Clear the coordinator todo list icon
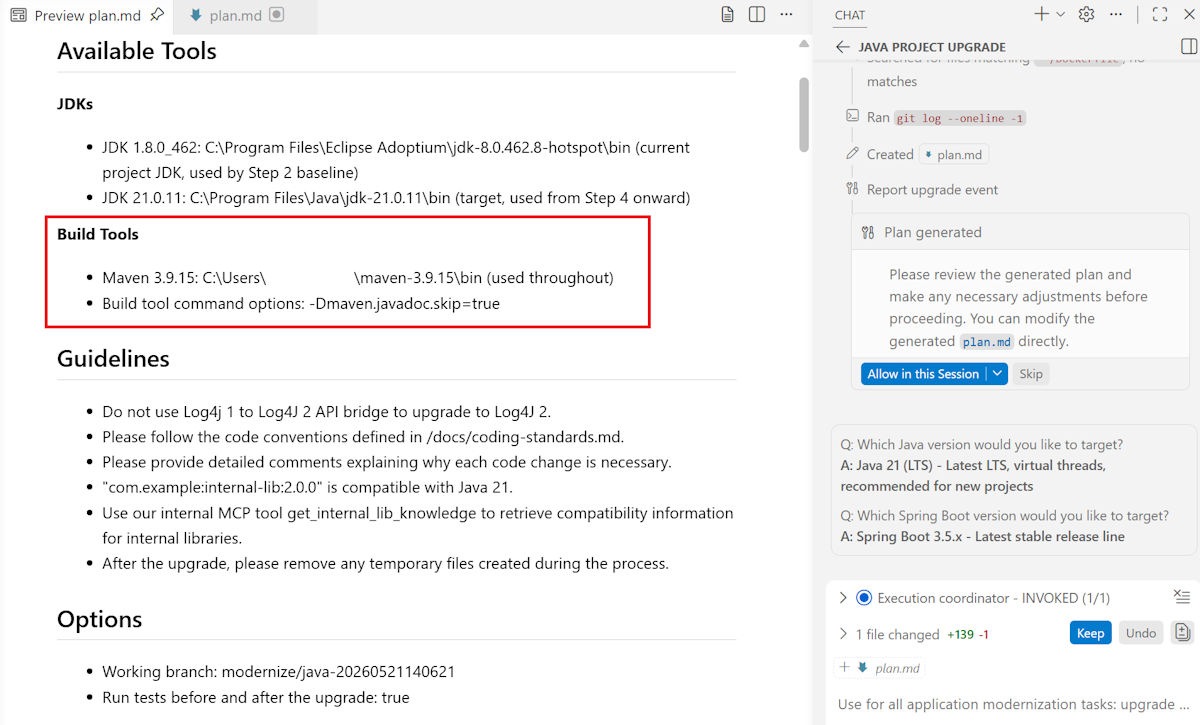1200x725 pixels. coord(1182,597)
